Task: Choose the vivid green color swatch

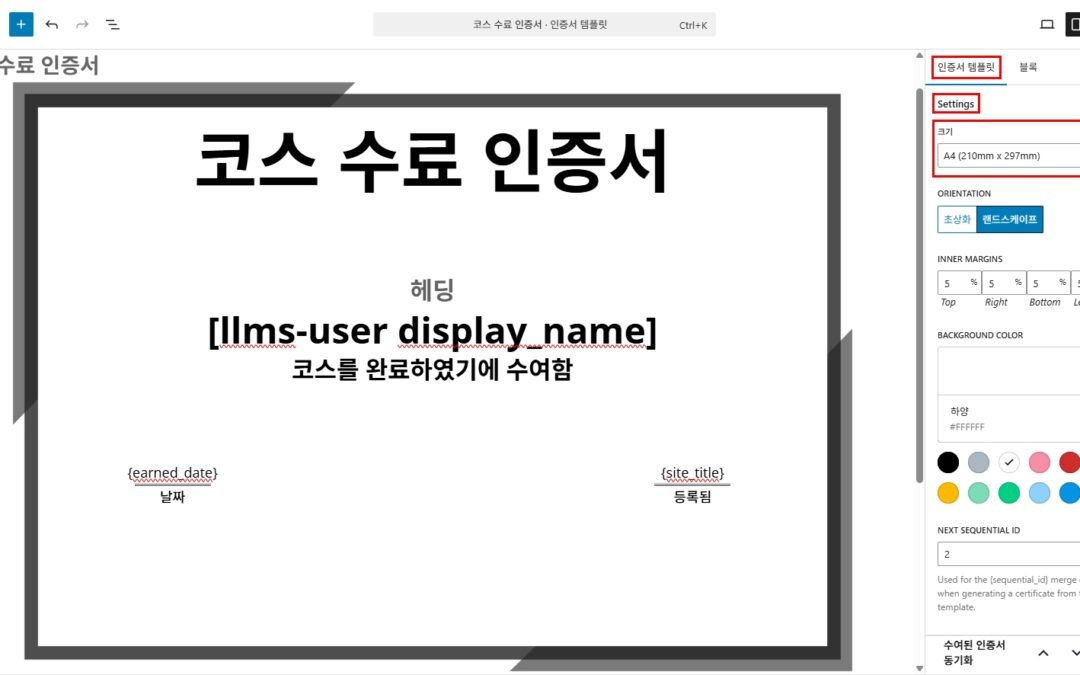Action: pyautogui.click(x=1009, y=492)
